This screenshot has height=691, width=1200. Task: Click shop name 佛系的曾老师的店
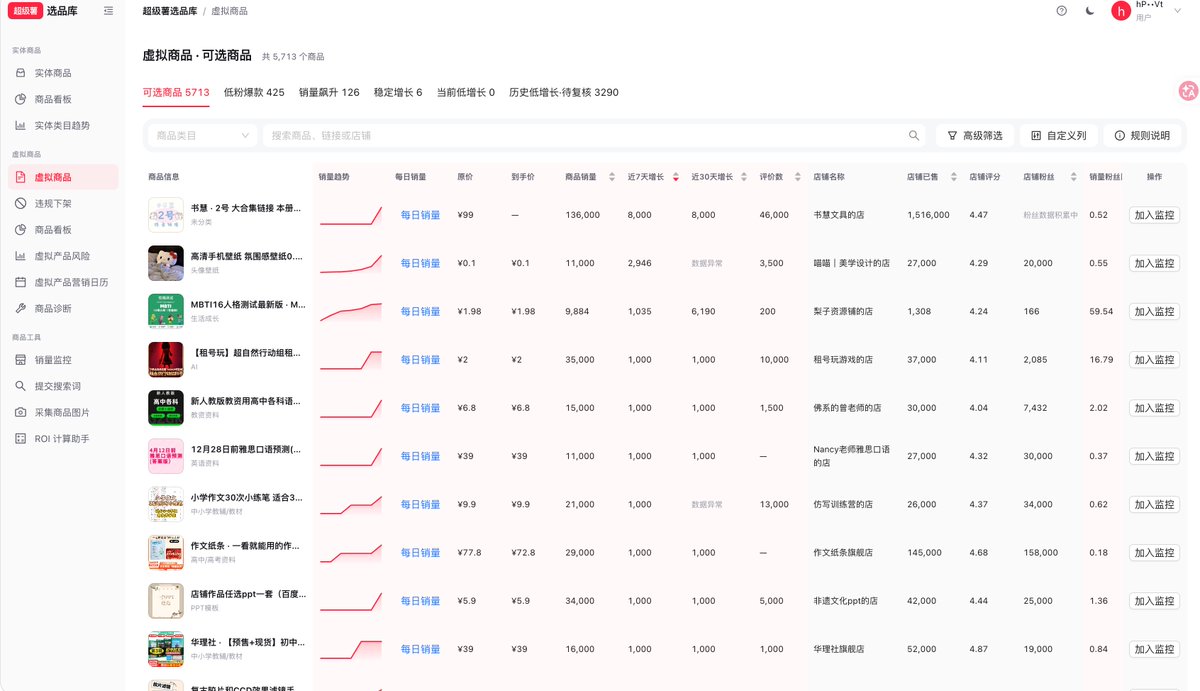click(x=848, y=408)
